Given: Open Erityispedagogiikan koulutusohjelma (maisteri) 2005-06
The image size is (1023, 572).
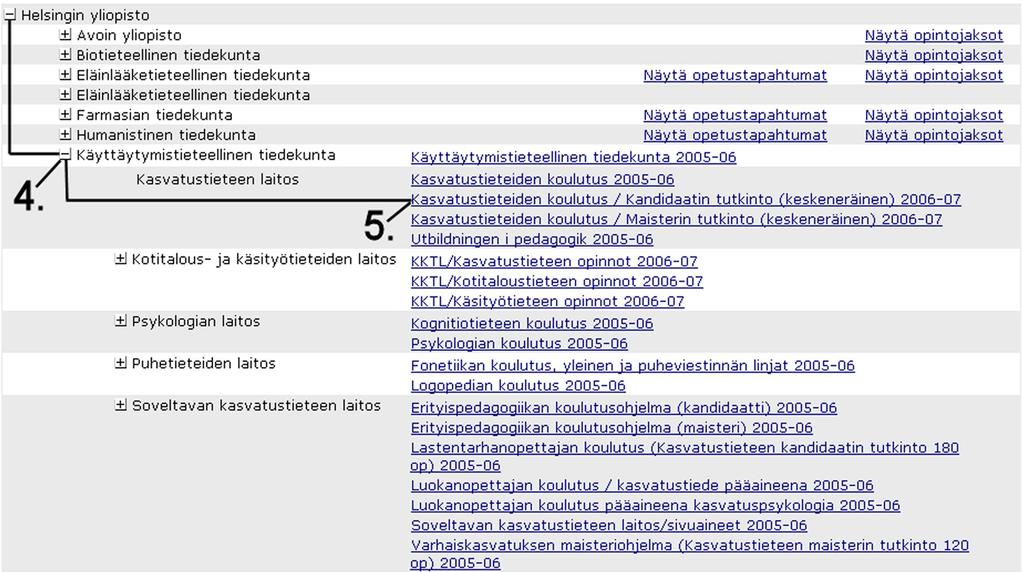Looking at the screenshot, I should tap(611, 428).
